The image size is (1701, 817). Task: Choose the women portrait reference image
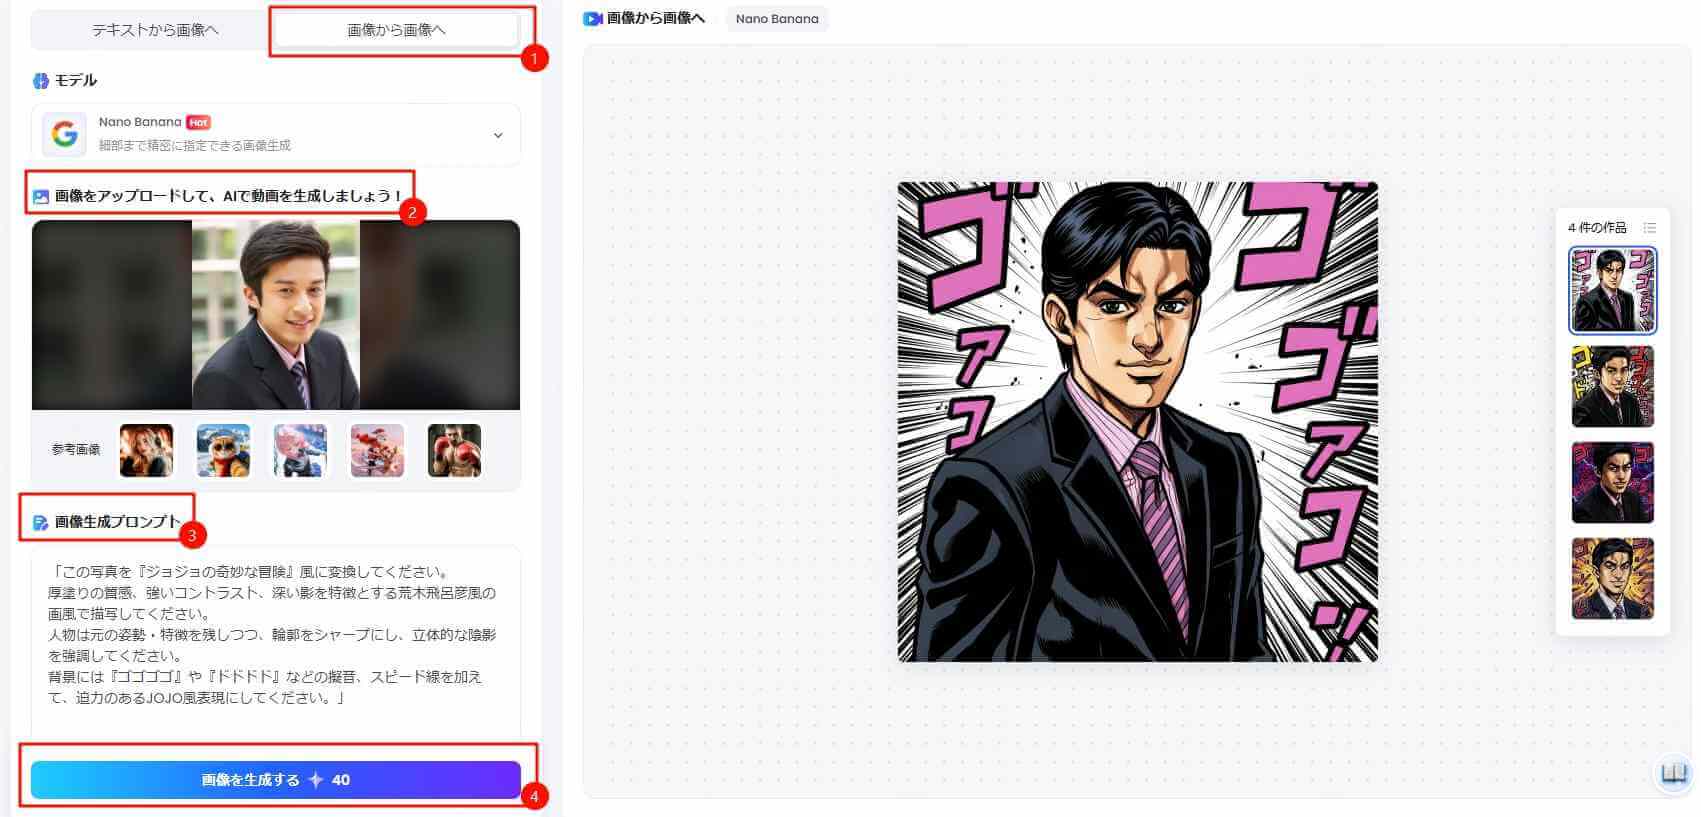[x=146, y=450]
